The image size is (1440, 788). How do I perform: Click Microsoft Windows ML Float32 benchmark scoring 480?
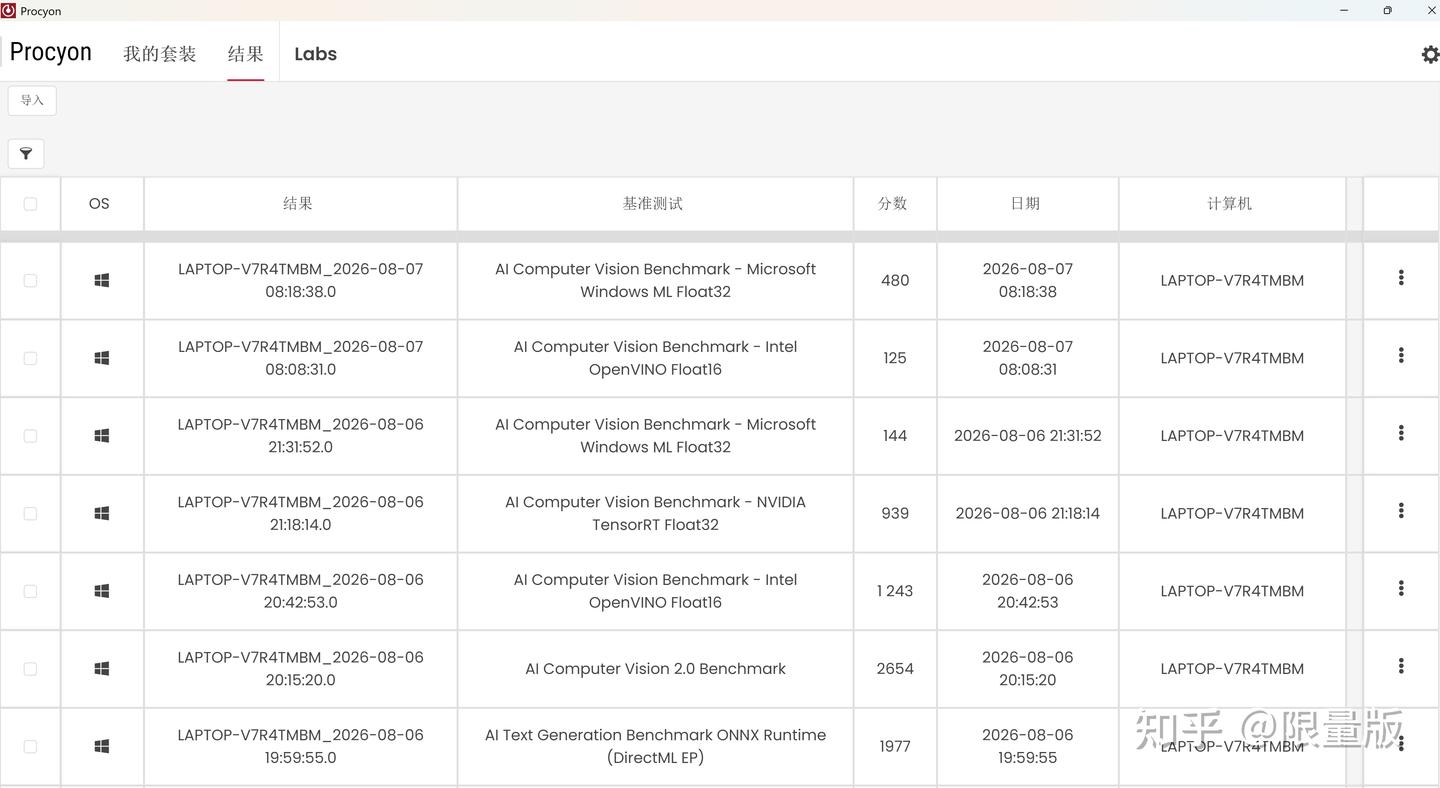[655, 281]
